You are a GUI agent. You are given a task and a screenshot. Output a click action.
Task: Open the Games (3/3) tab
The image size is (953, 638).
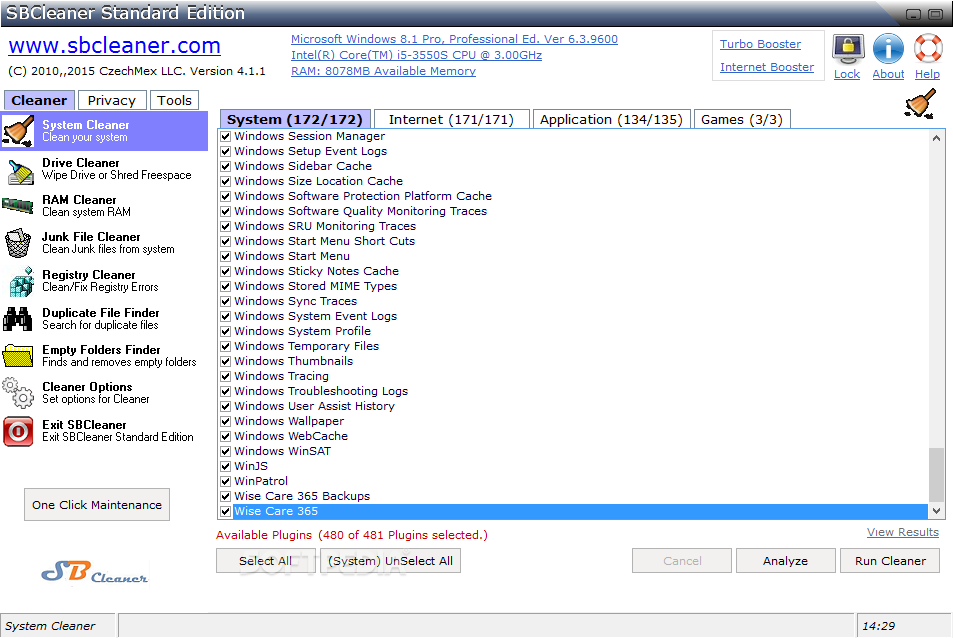click(741, 119)
